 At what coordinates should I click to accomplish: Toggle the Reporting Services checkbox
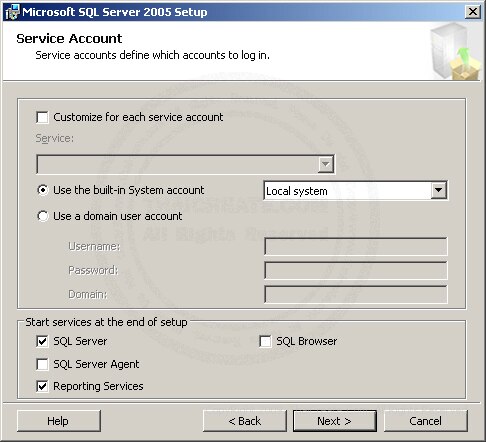click(42, 386)
